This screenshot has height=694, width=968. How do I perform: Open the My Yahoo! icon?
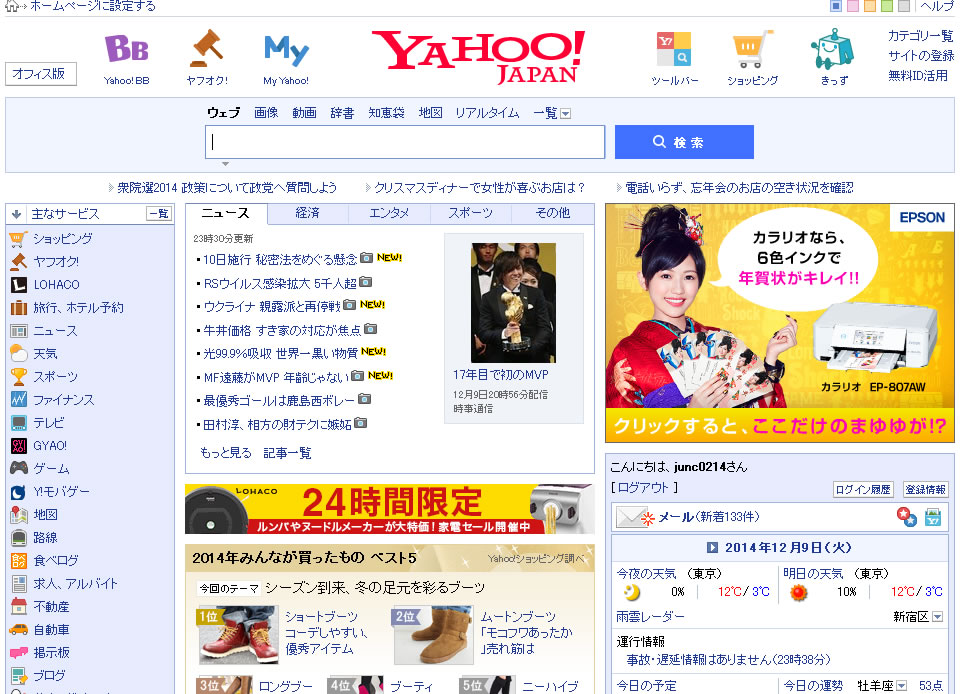[286, 50]
